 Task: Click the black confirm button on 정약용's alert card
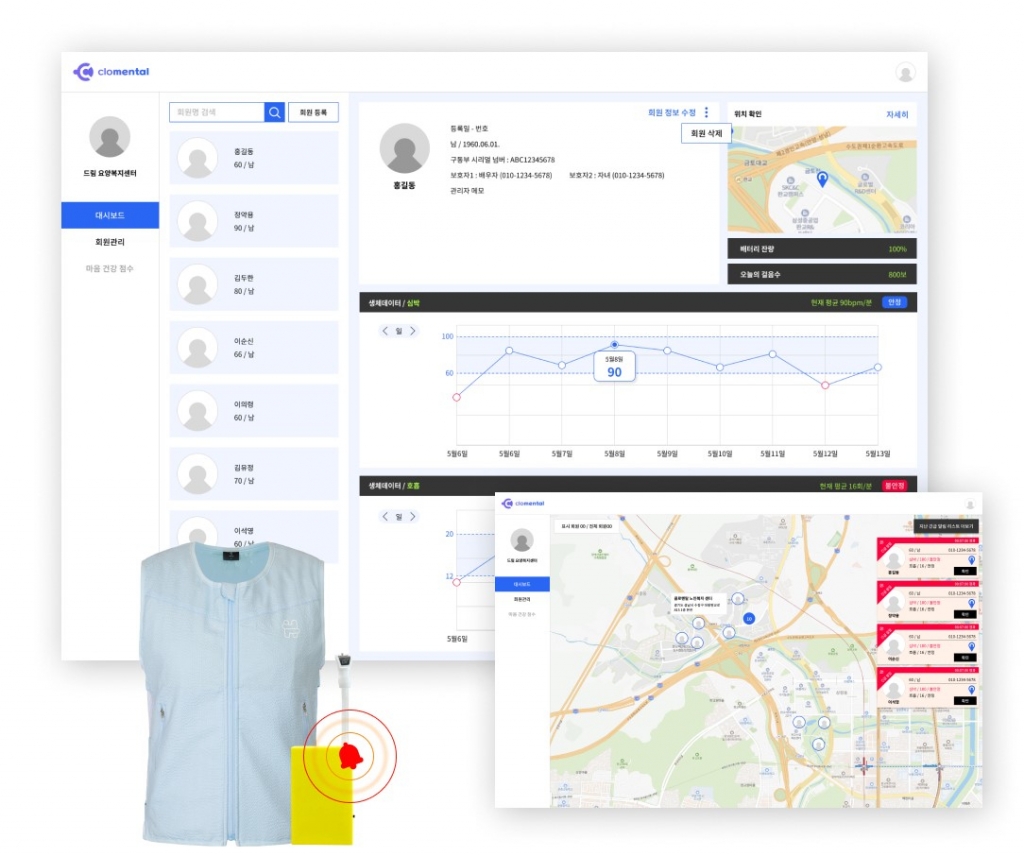(965, 614)
